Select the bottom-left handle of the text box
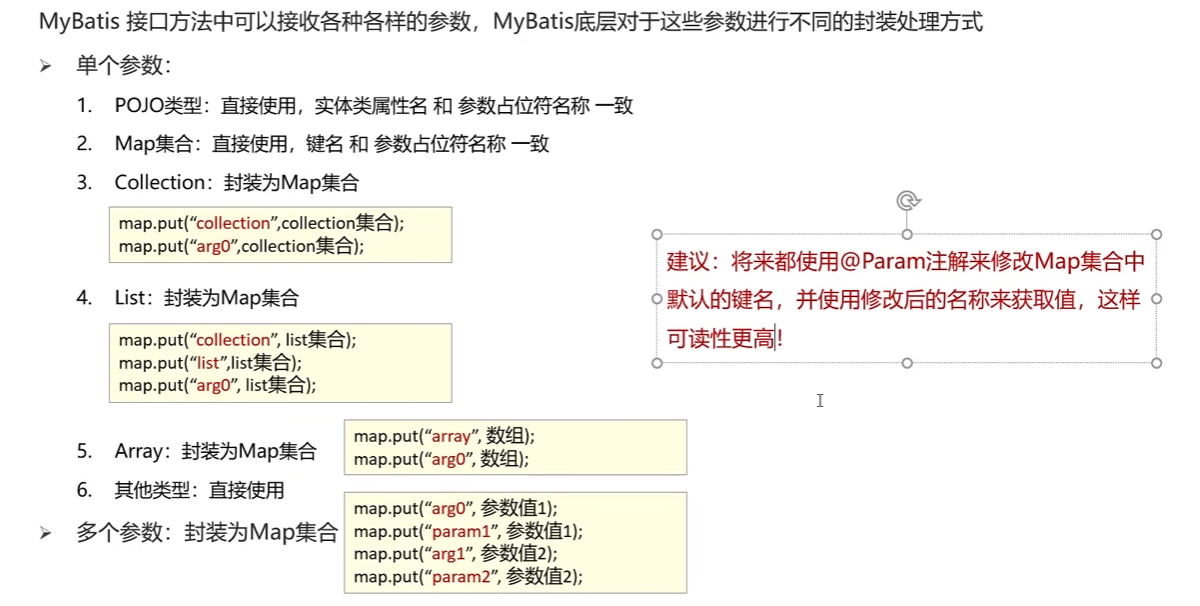This screenshot has height=606, width=1200. coord(657,363)
